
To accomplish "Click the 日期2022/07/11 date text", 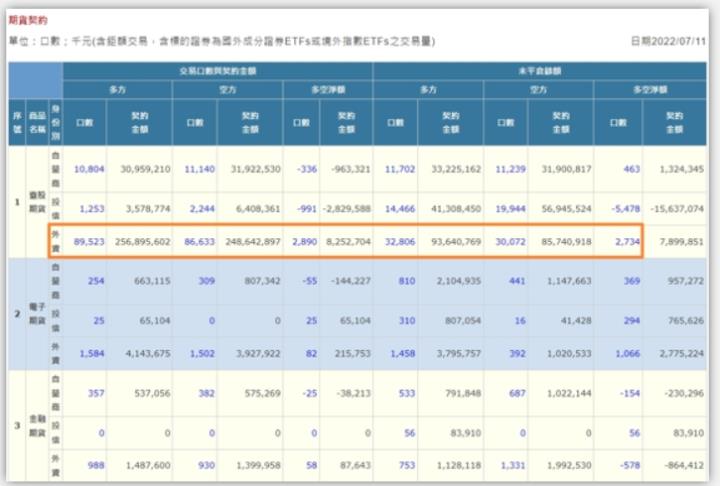I will pos(668,41).
